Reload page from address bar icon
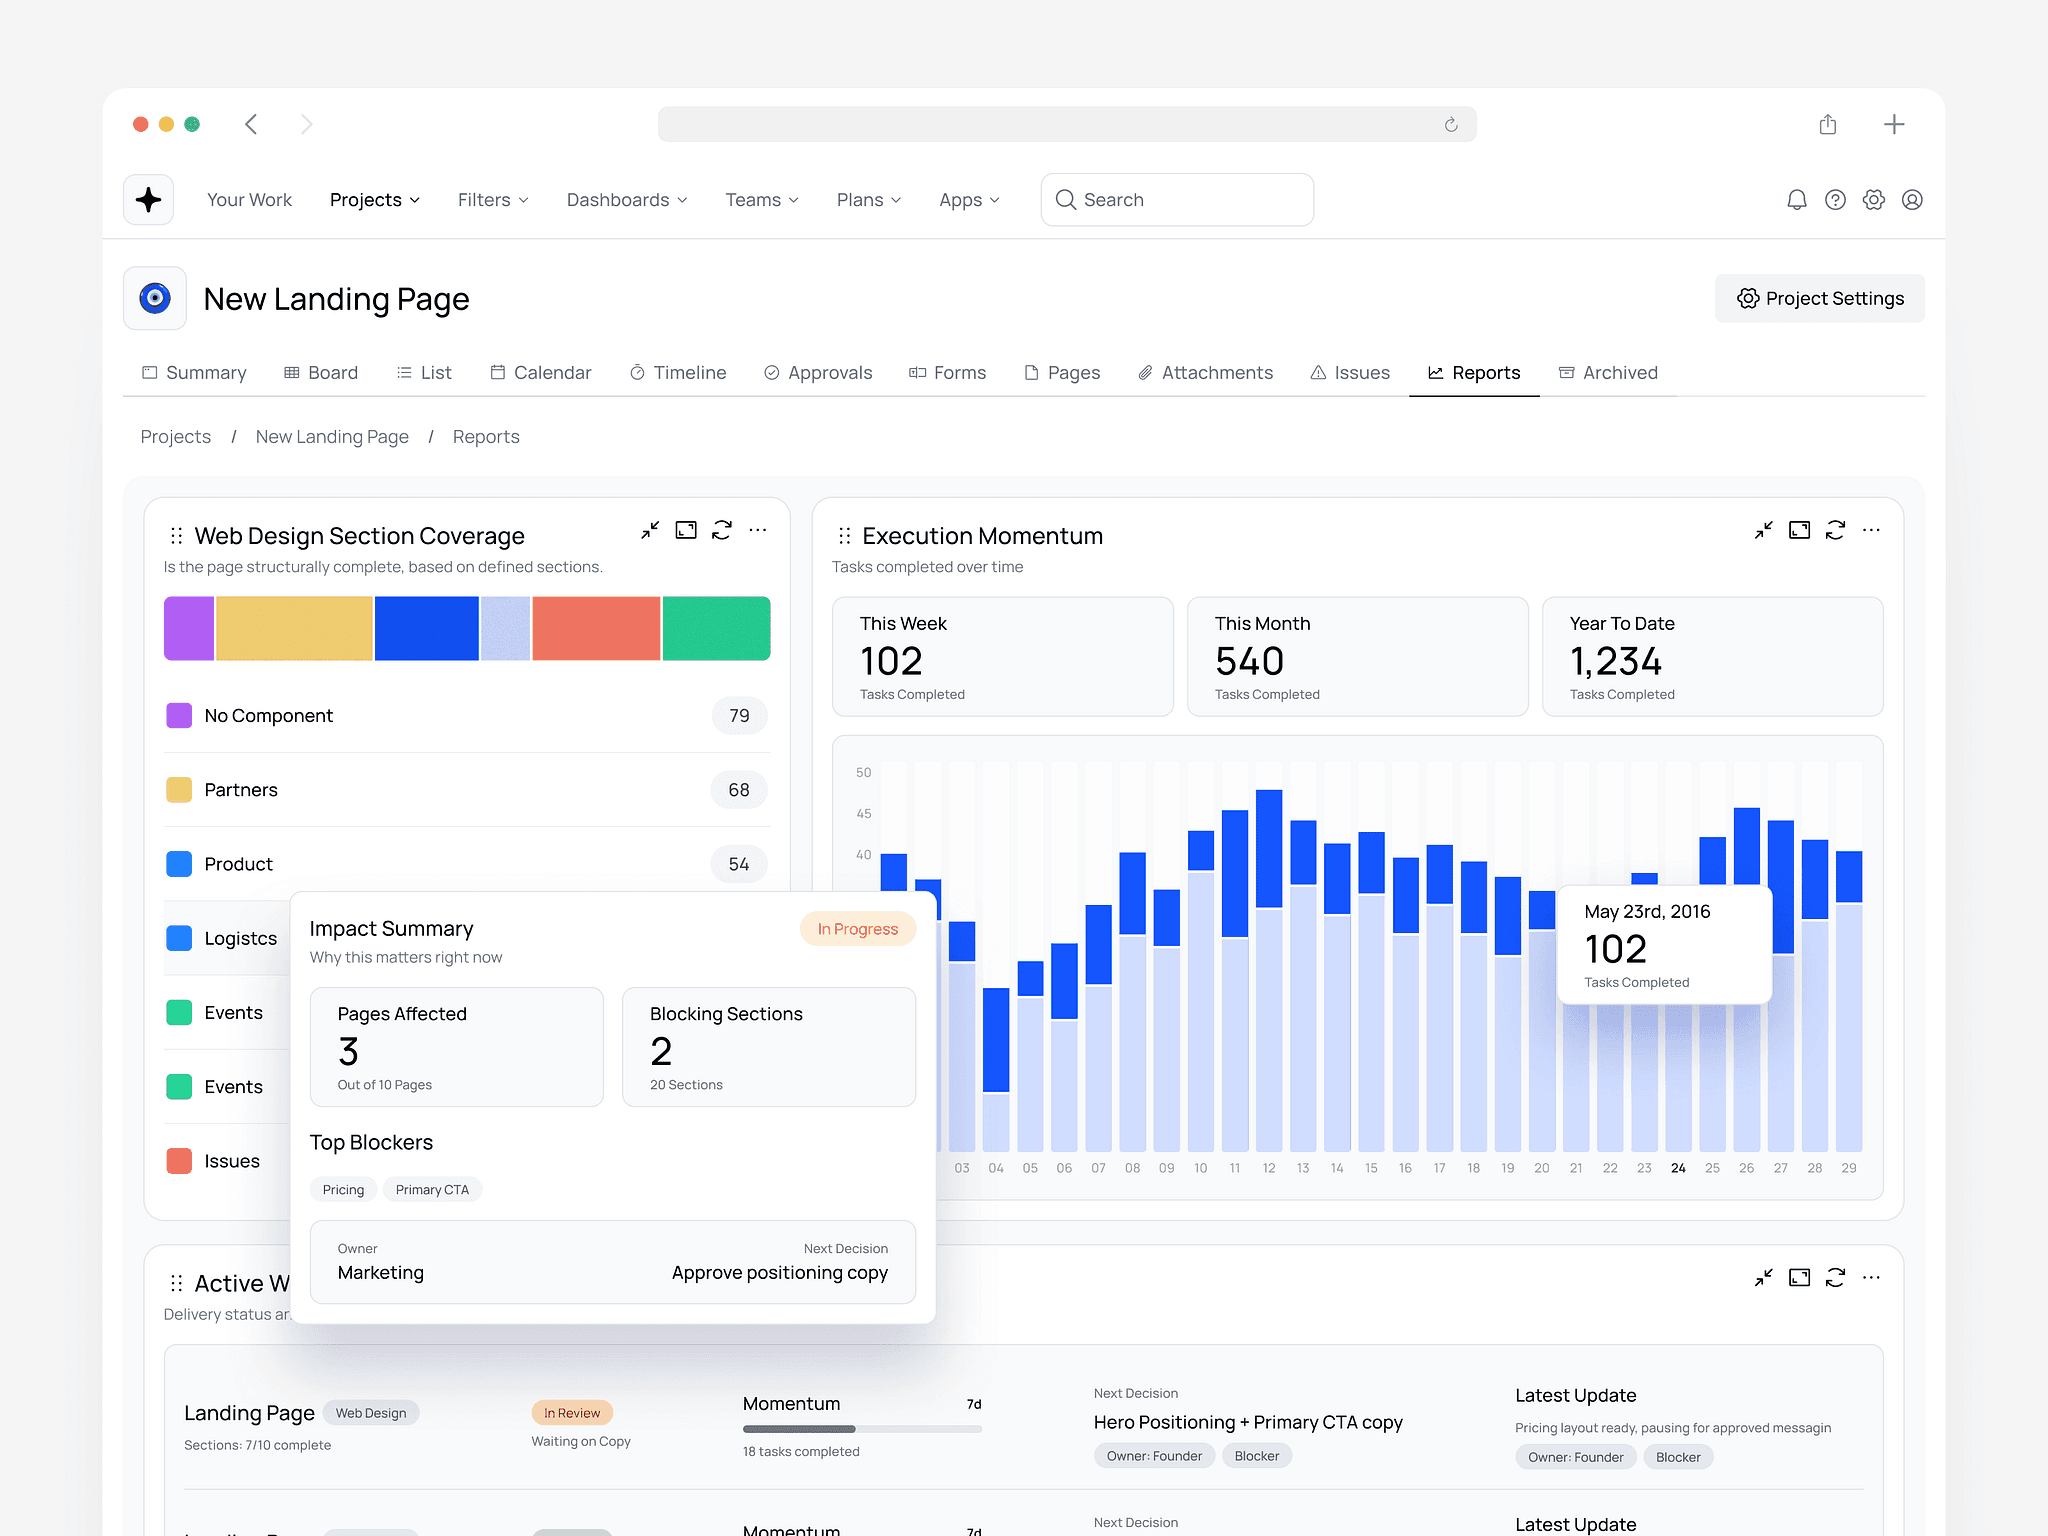 pyautogui.click(x=1451, y=125)
